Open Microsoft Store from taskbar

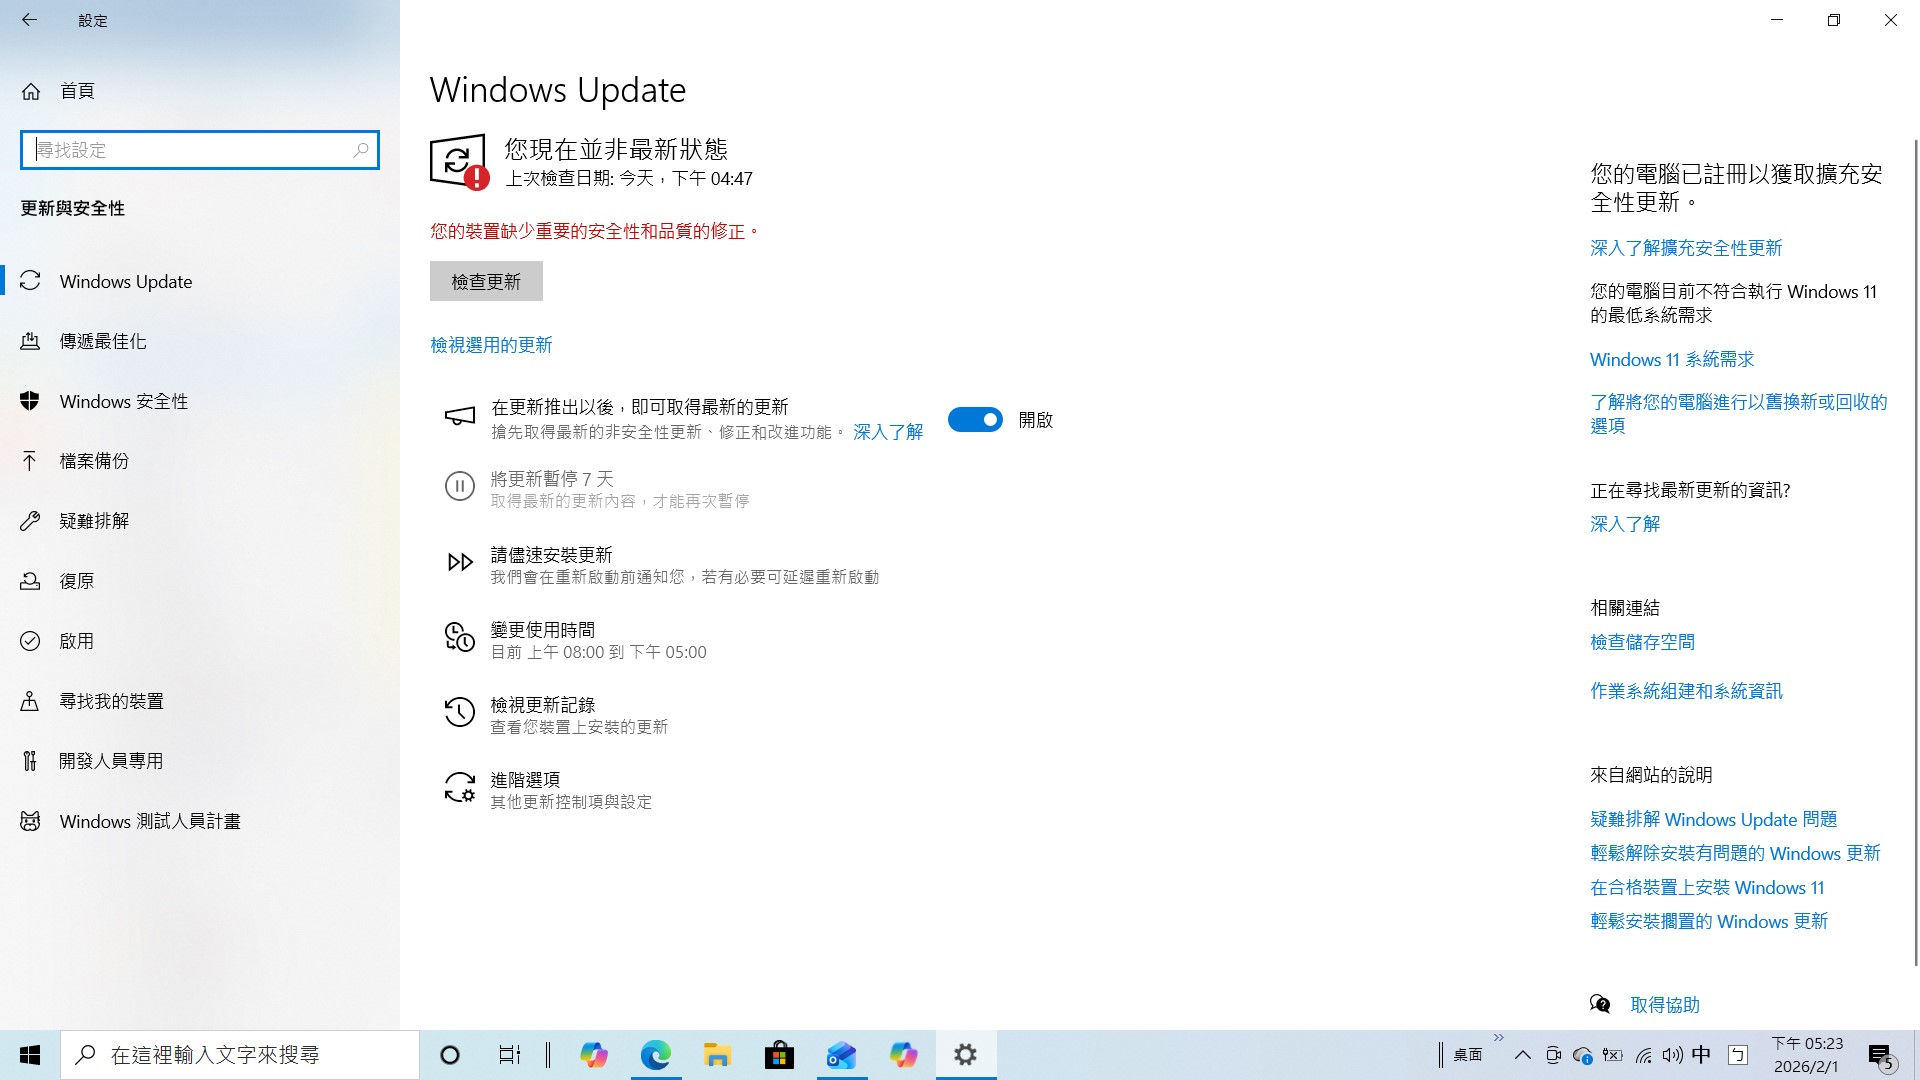point(779,1055)
